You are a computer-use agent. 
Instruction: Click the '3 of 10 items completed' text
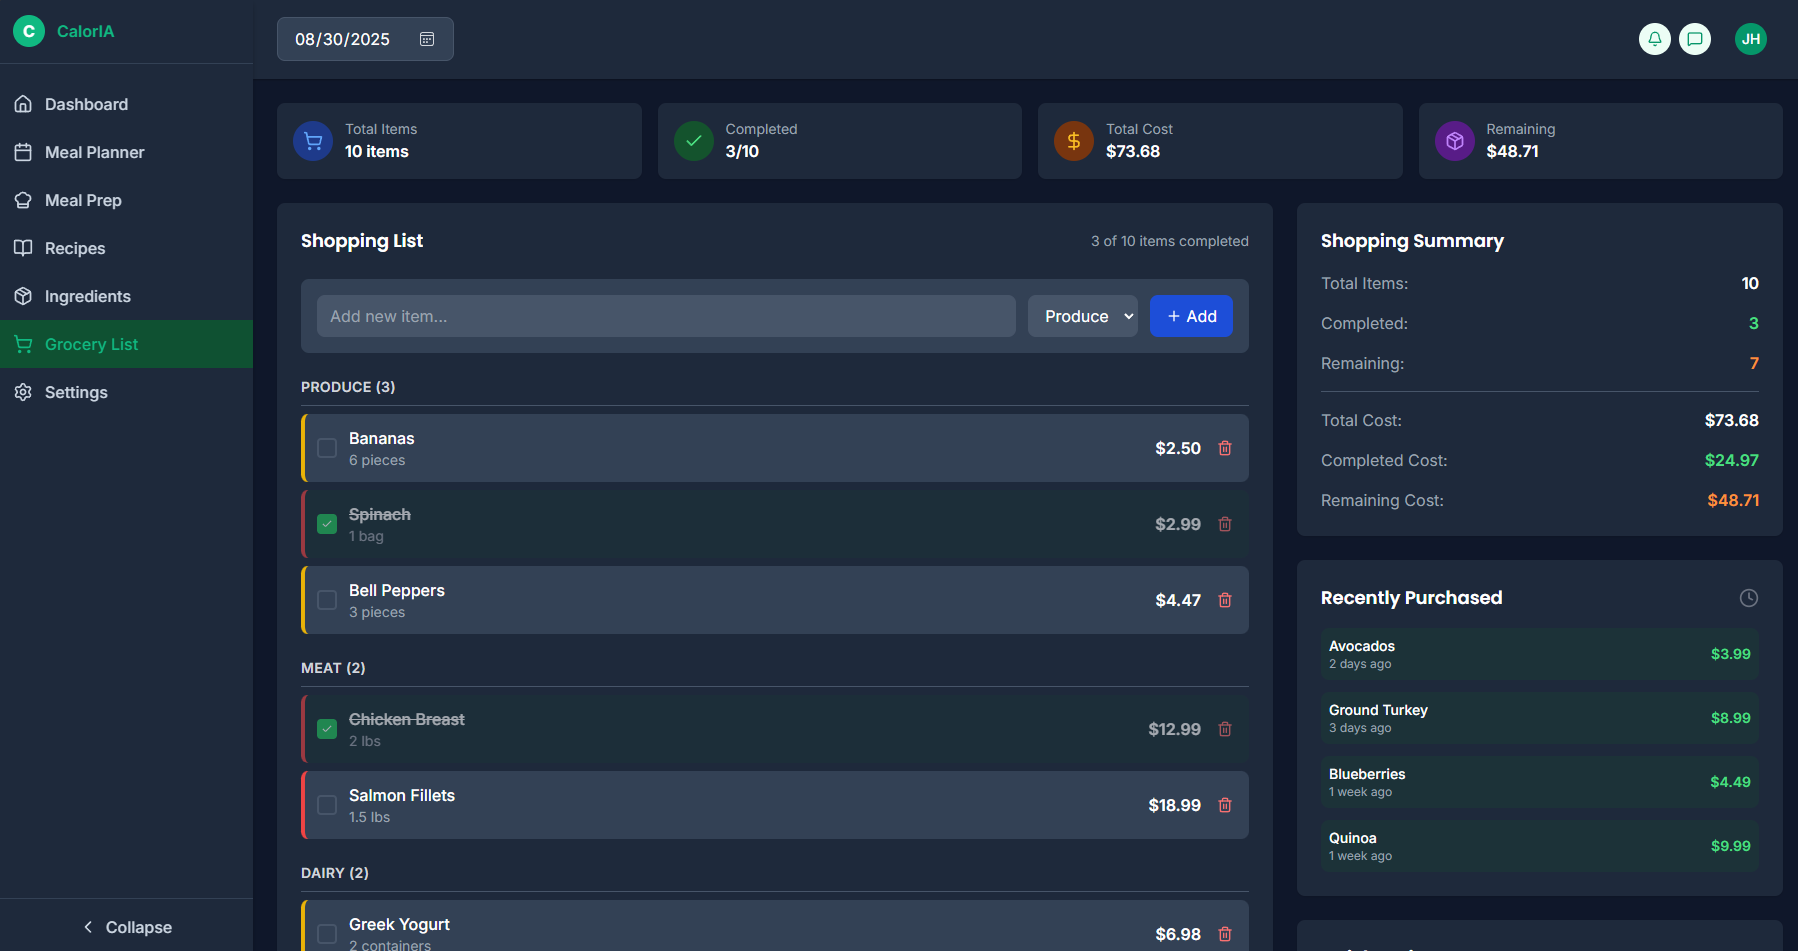coord(1170,241)
